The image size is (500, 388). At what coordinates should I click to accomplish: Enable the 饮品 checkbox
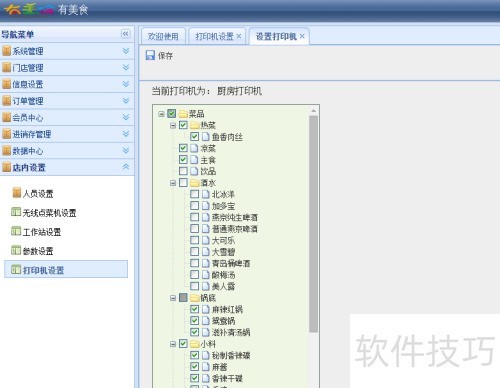click(x=183, y=171)
